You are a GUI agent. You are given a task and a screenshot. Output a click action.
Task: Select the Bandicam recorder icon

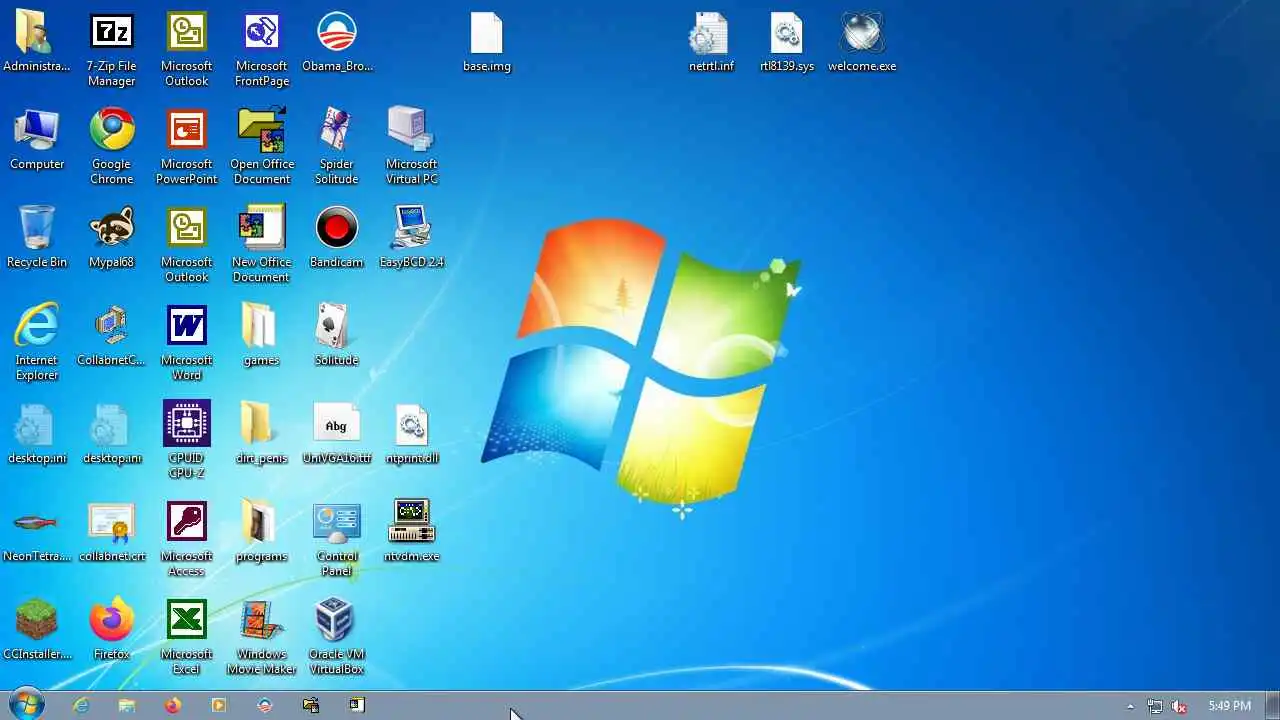tap(337, 238)
